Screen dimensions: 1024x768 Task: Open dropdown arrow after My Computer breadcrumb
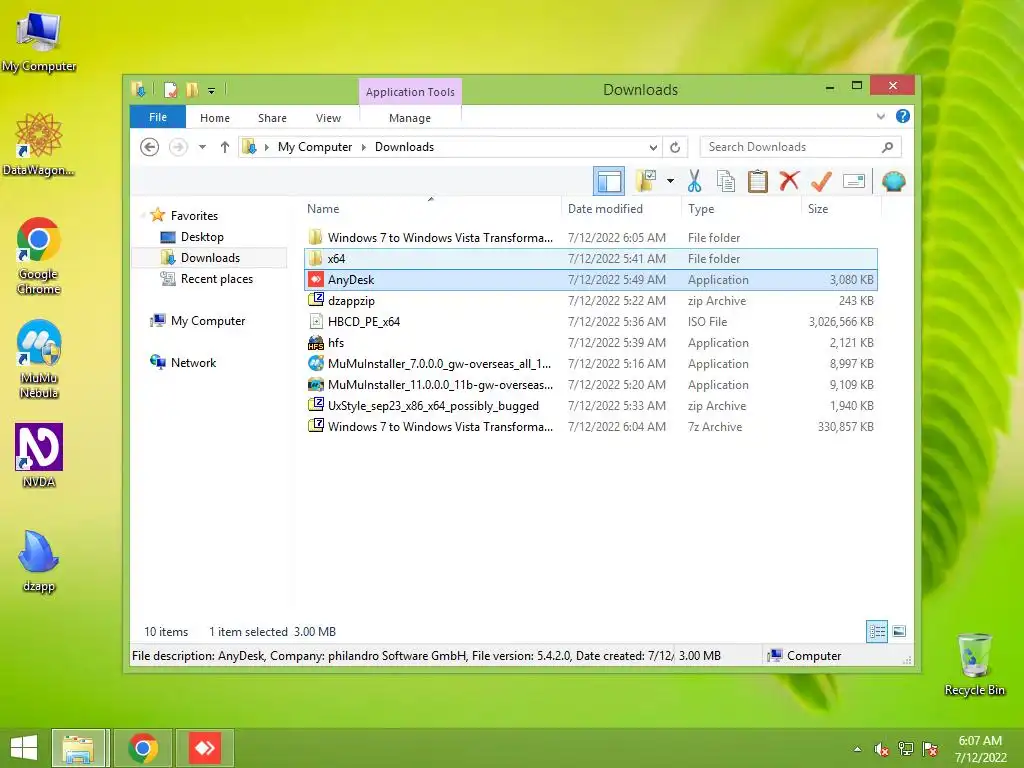coord(364,147)
